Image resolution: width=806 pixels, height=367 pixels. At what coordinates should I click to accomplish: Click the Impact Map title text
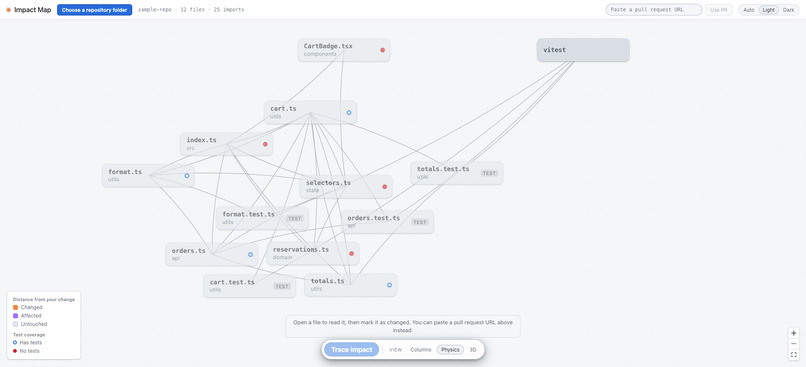tap(32, 10)
